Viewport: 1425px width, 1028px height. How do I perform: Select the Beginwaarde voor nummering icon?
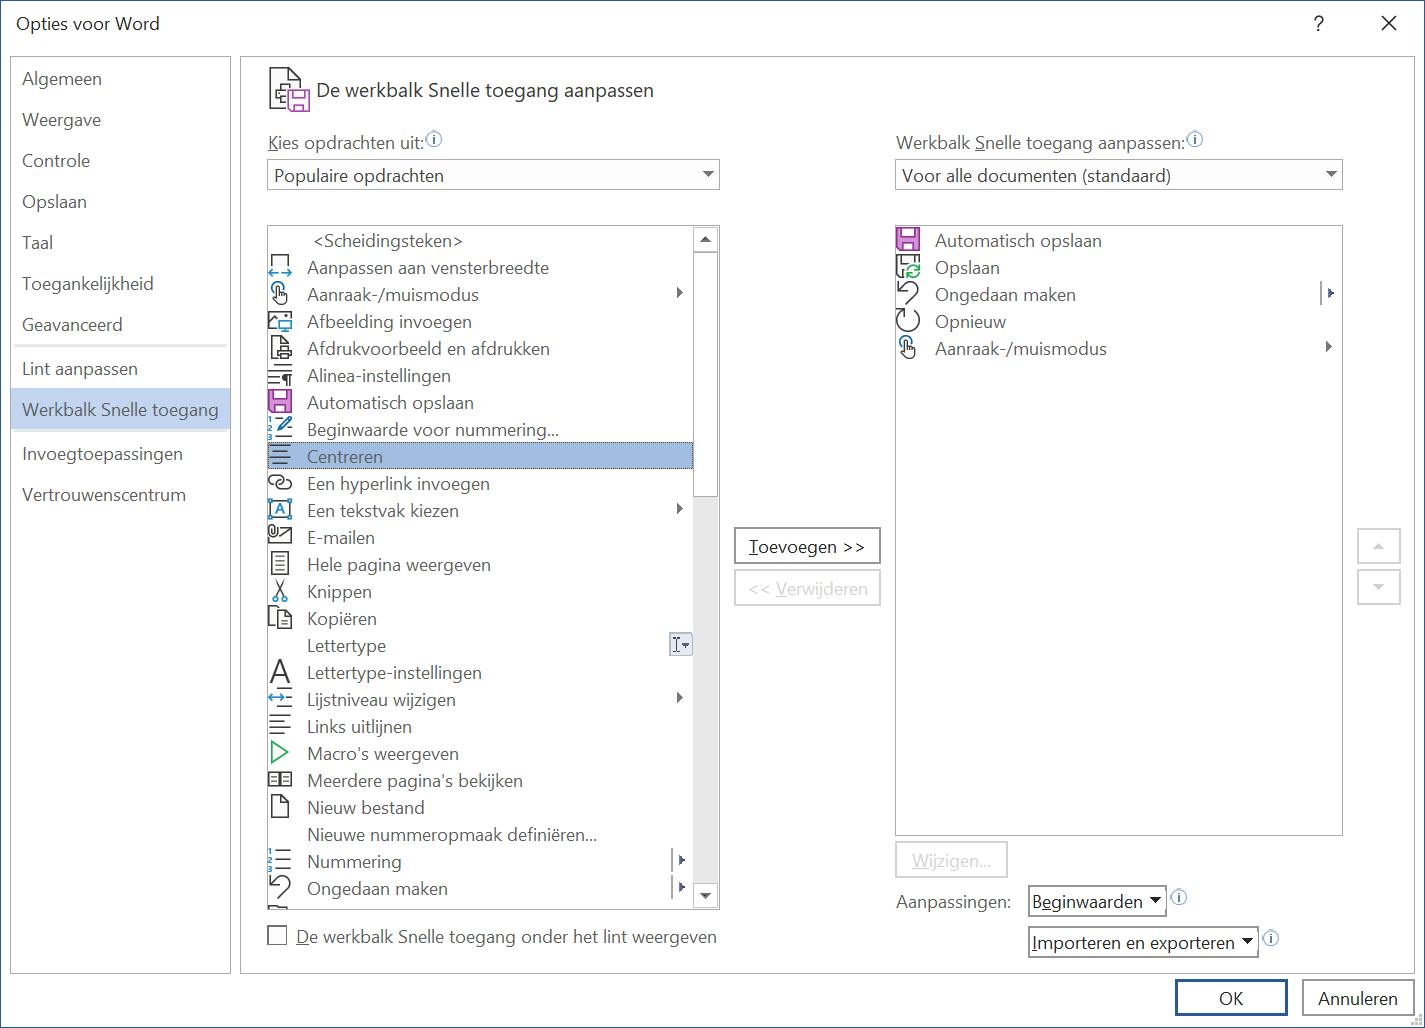click(280, 430)
